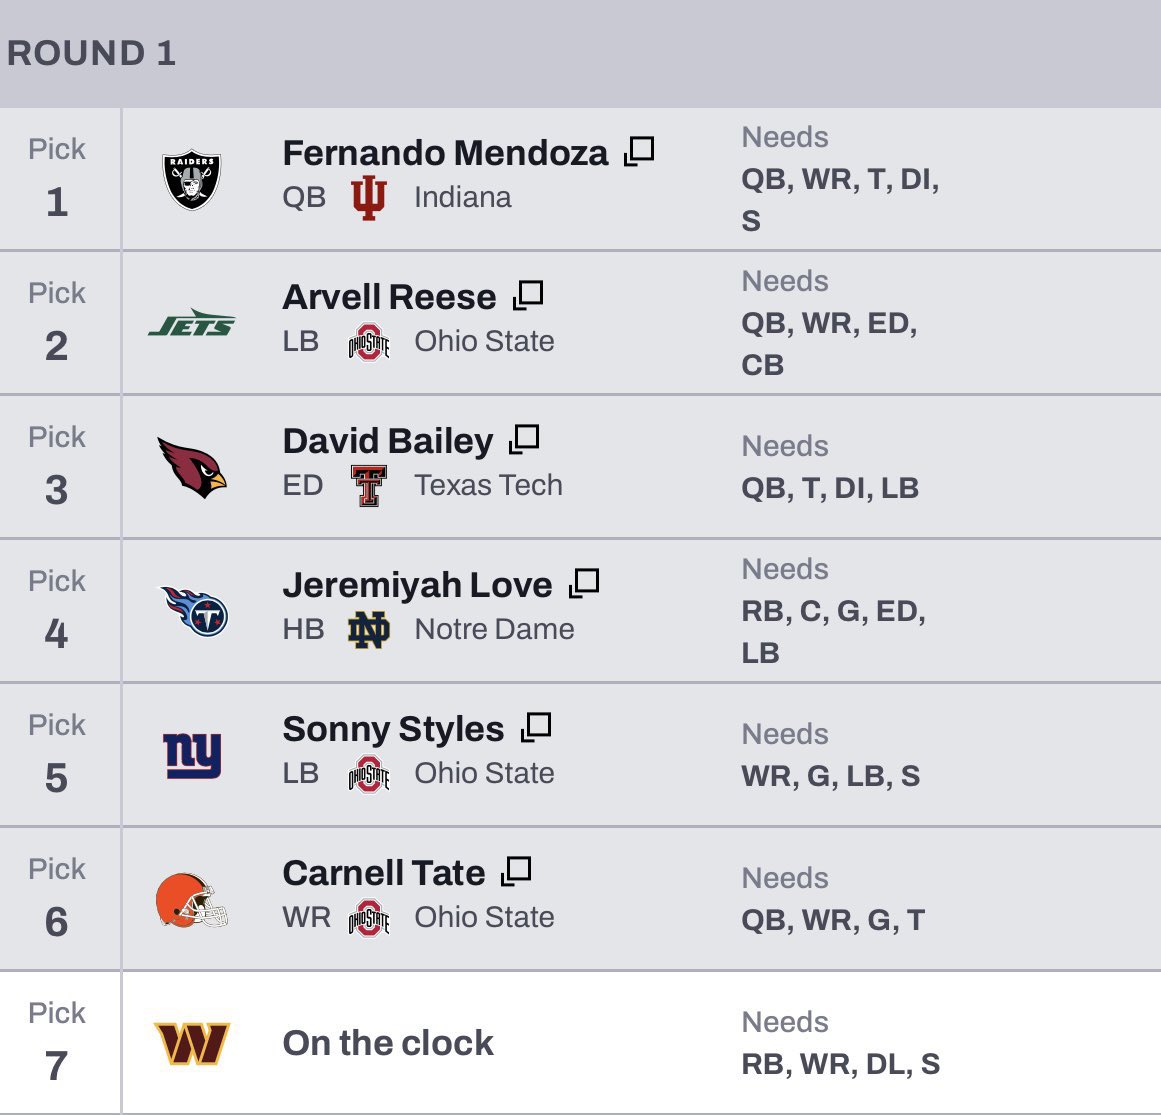This screenshot has height=1115, width=1161.
Task: Click the ROUND 1 section header
Action: [x=92, y=53]
